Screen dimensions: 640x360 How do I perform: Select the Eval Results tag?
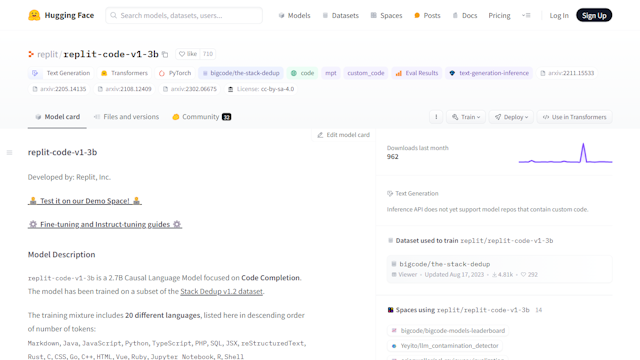(417, 73)
